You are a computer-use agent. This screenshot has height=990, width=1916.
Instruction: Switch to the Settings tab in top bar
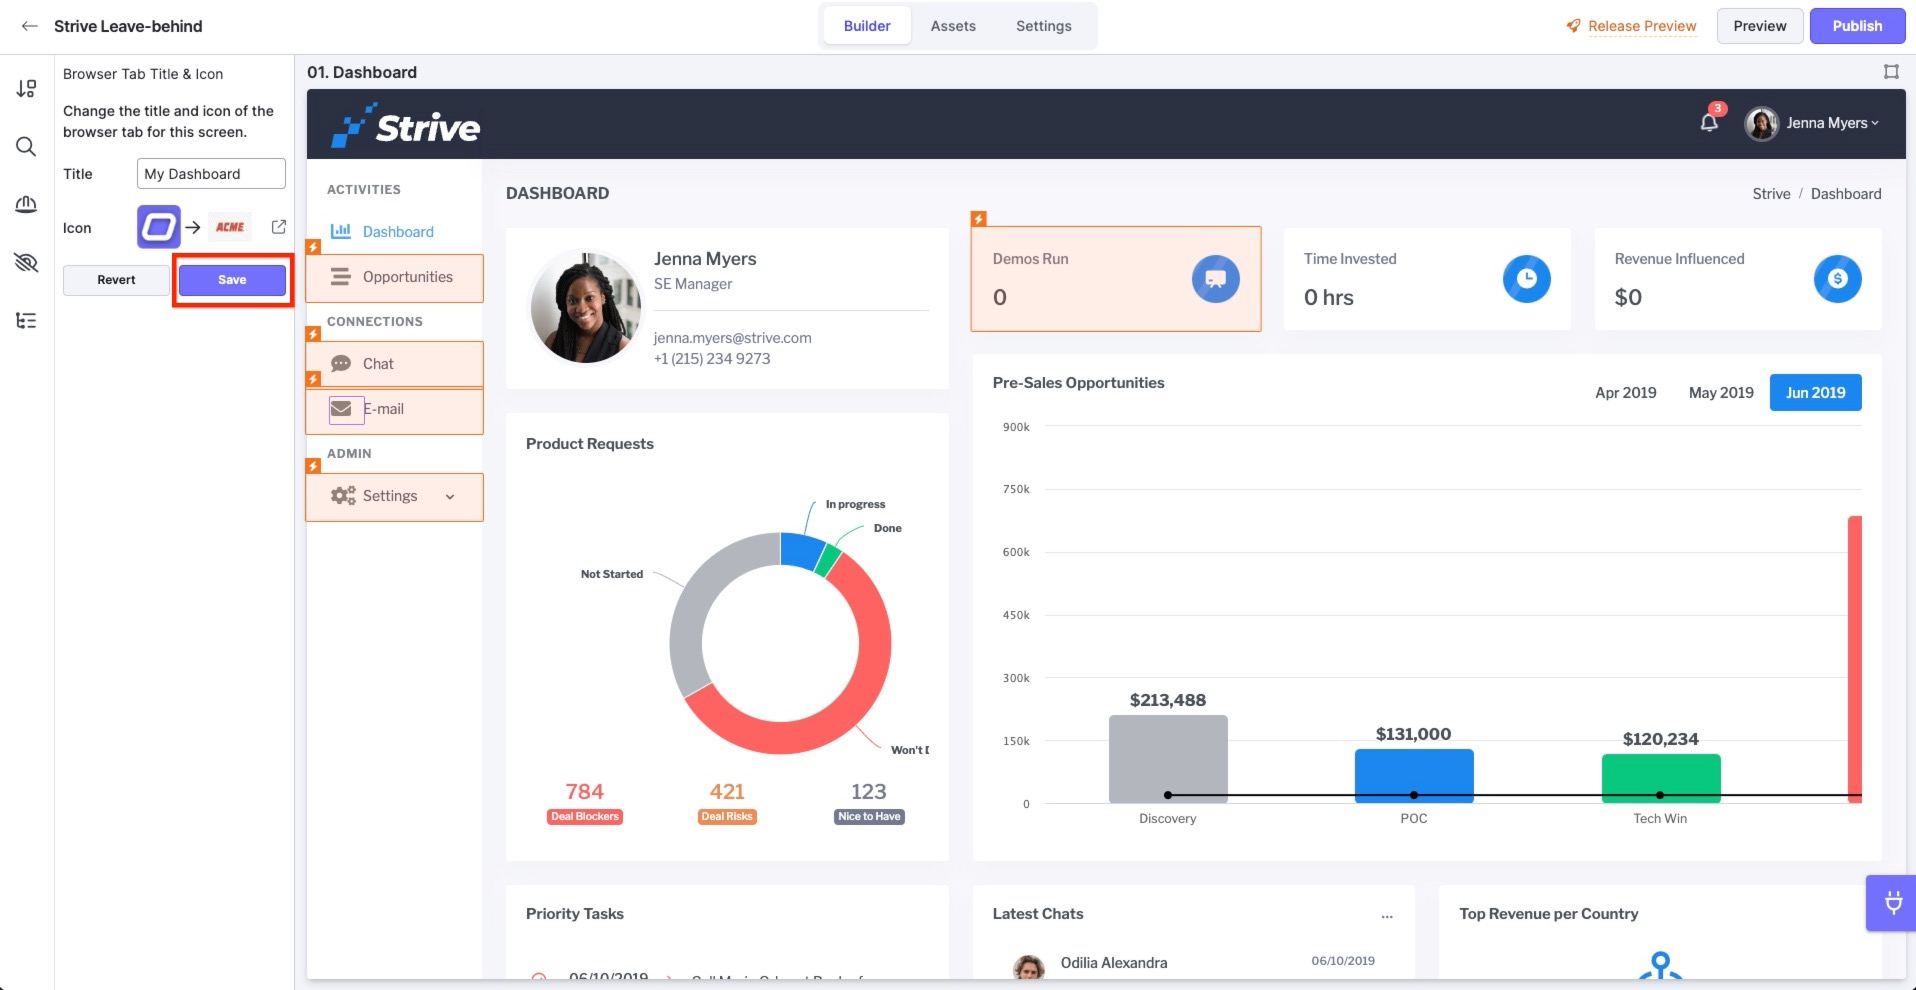[1044, 26]
